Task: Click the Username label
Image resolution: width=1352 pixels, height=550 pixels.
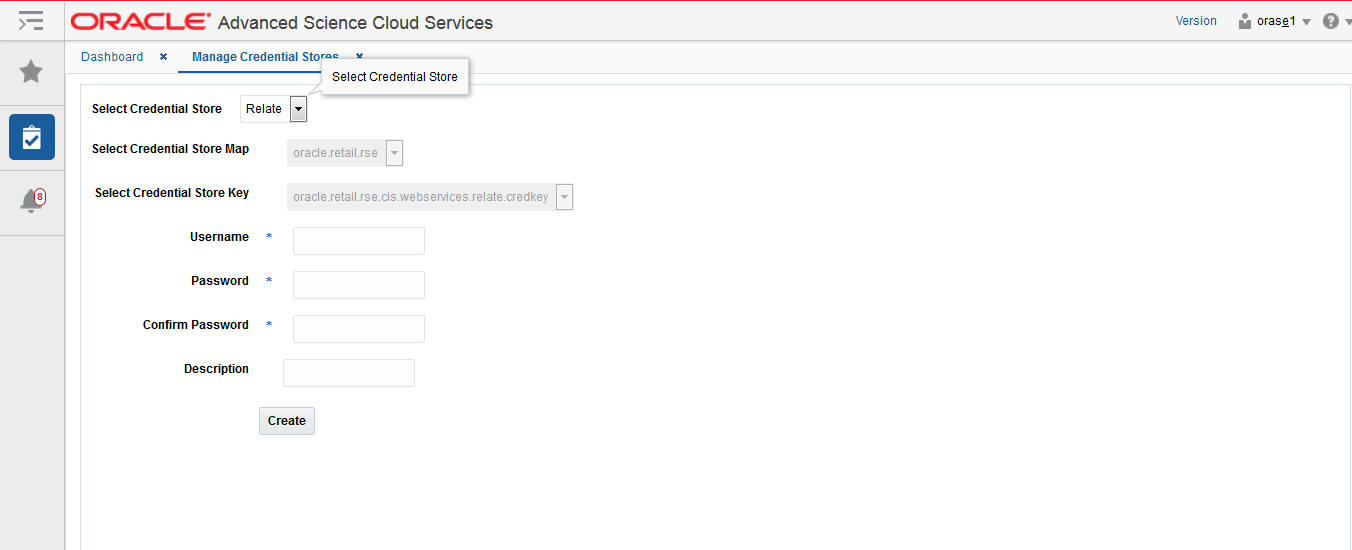Action: 219,237
